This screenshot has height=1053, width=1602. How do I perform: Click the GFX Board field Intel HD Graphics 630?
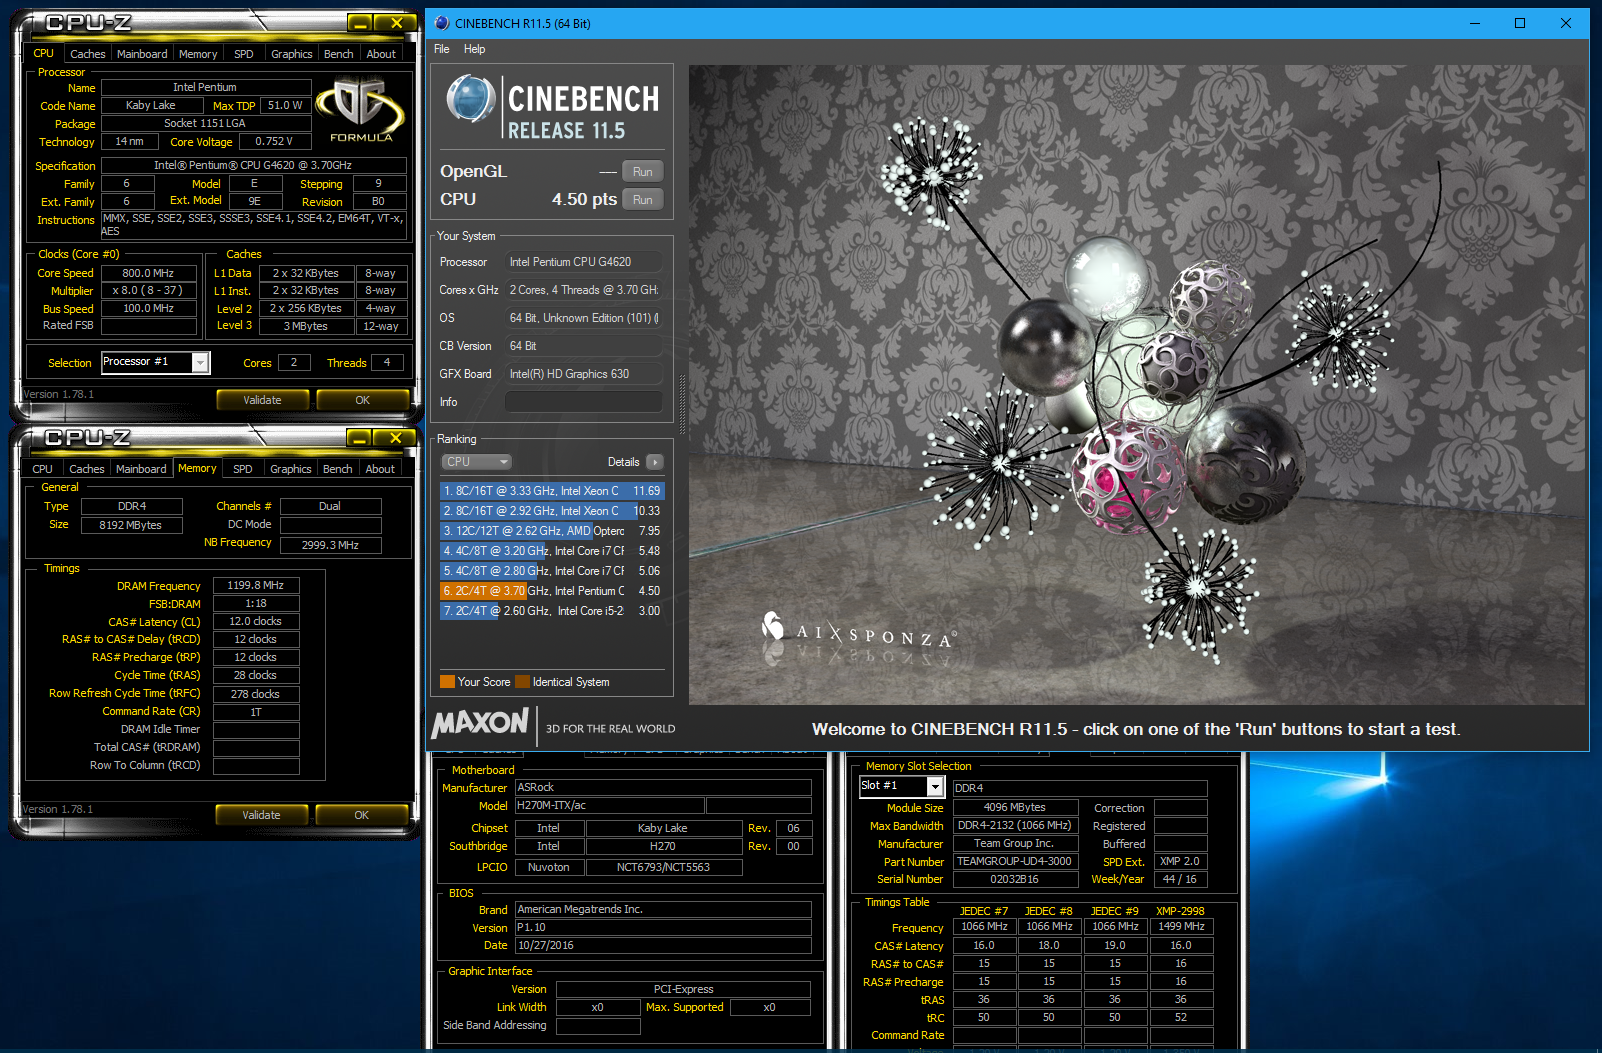pyautogui.click(x=583, y=374)
